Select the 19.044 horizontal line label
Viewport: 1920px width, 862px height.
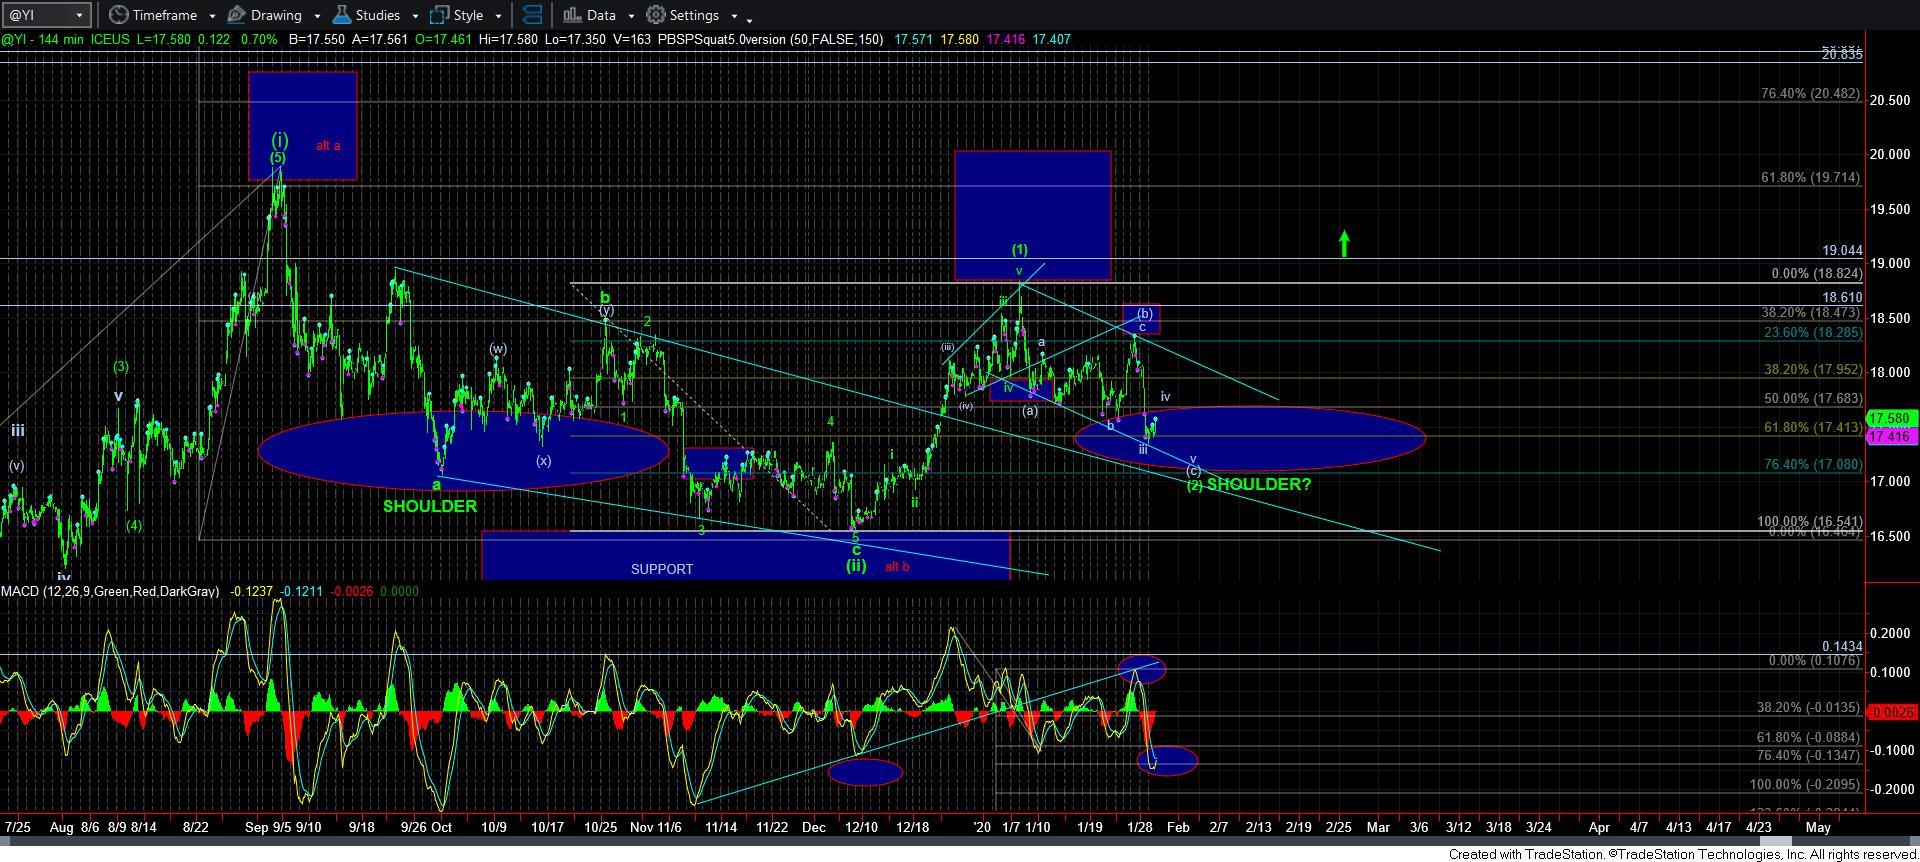coord(1842,251)
